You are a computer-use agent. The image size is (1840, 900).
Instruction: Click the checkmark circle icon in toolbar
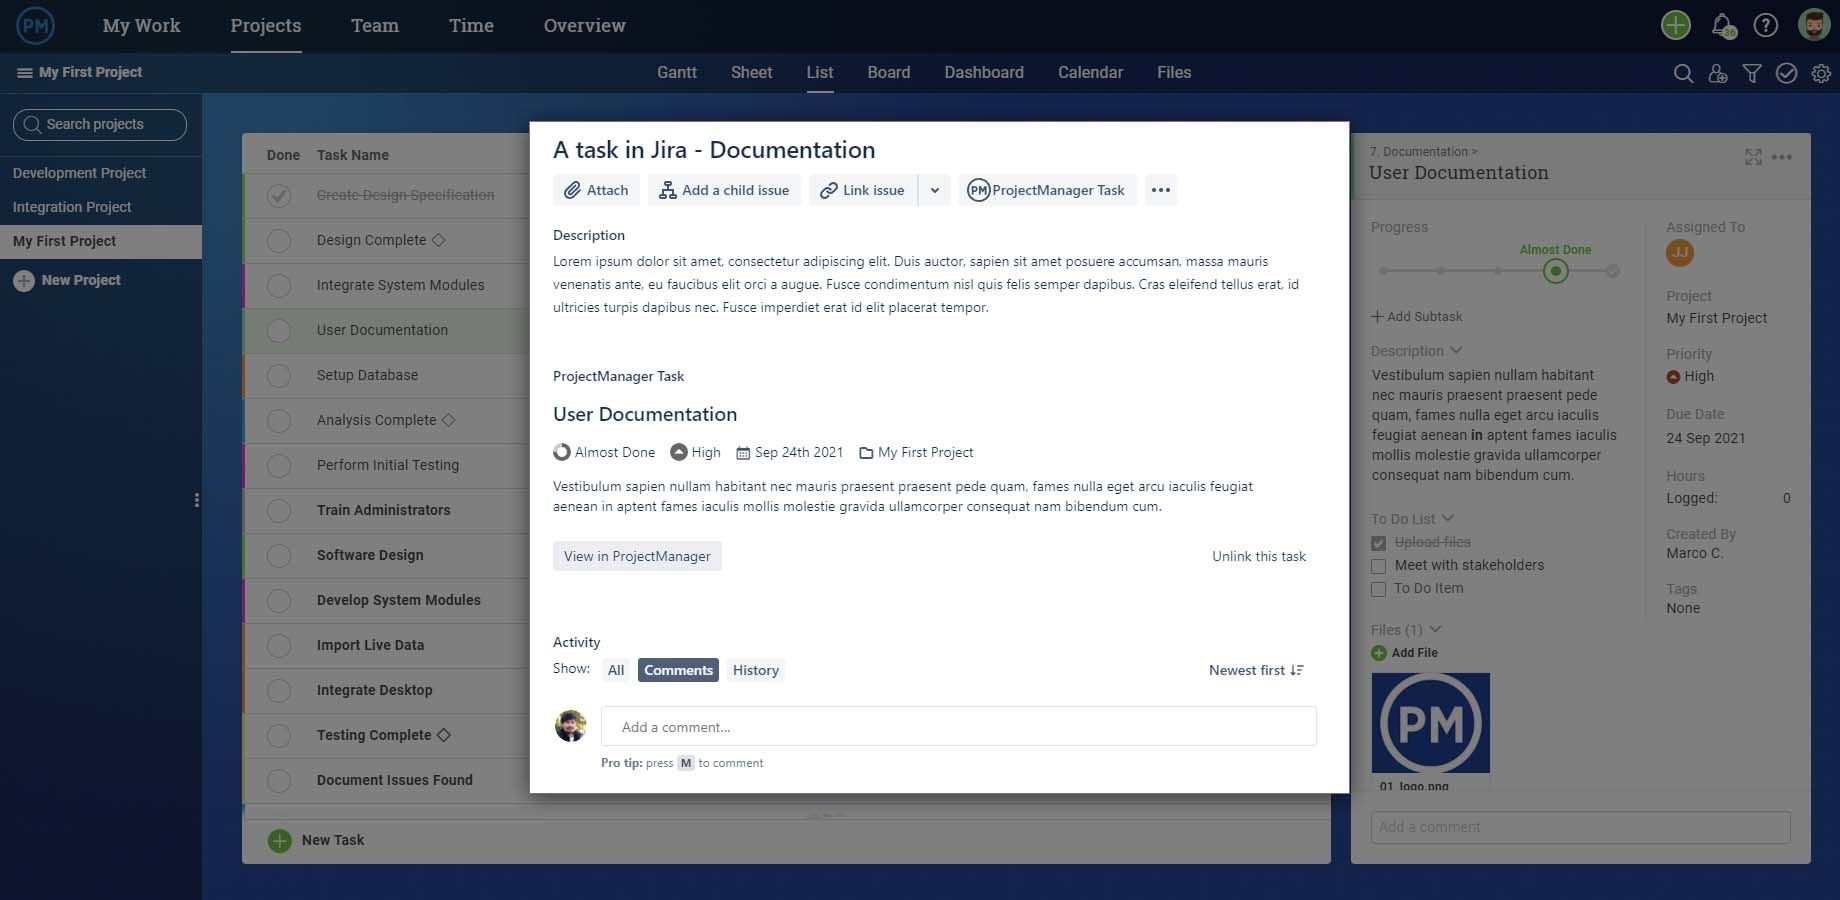click(1787, 73)
